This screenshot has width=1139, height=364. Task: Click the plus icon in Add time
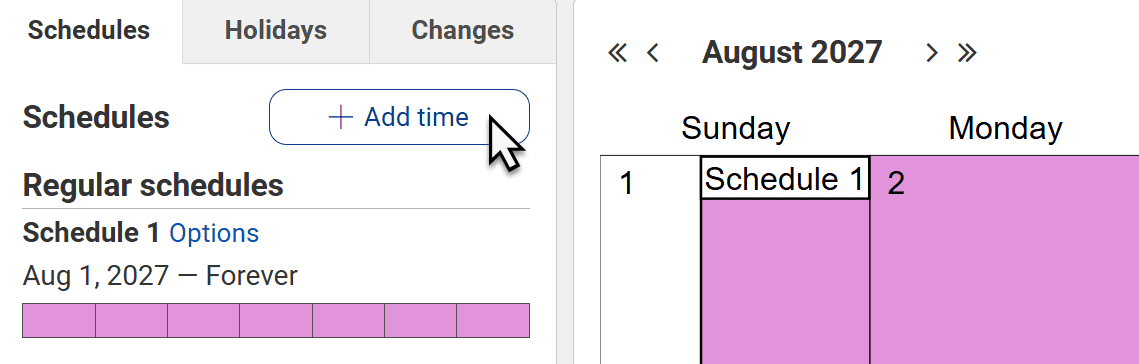(x=341, y=117)
